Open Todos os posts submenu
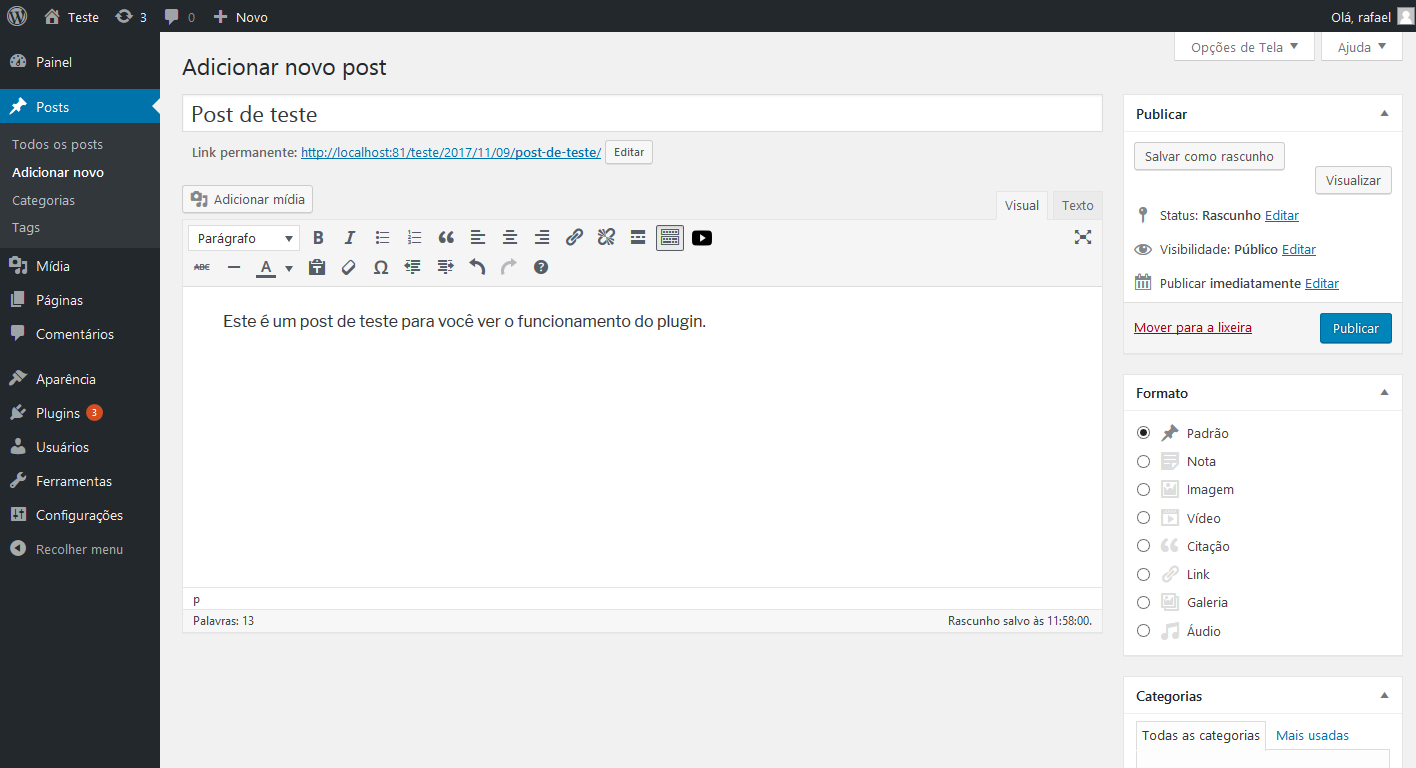 click(x=57, y=144)
